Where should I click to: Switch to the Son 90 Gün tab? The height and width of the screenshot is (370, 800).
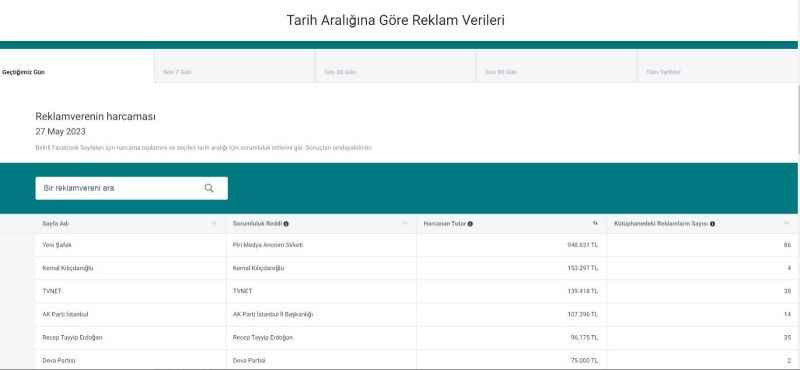(x=556, y=66)
